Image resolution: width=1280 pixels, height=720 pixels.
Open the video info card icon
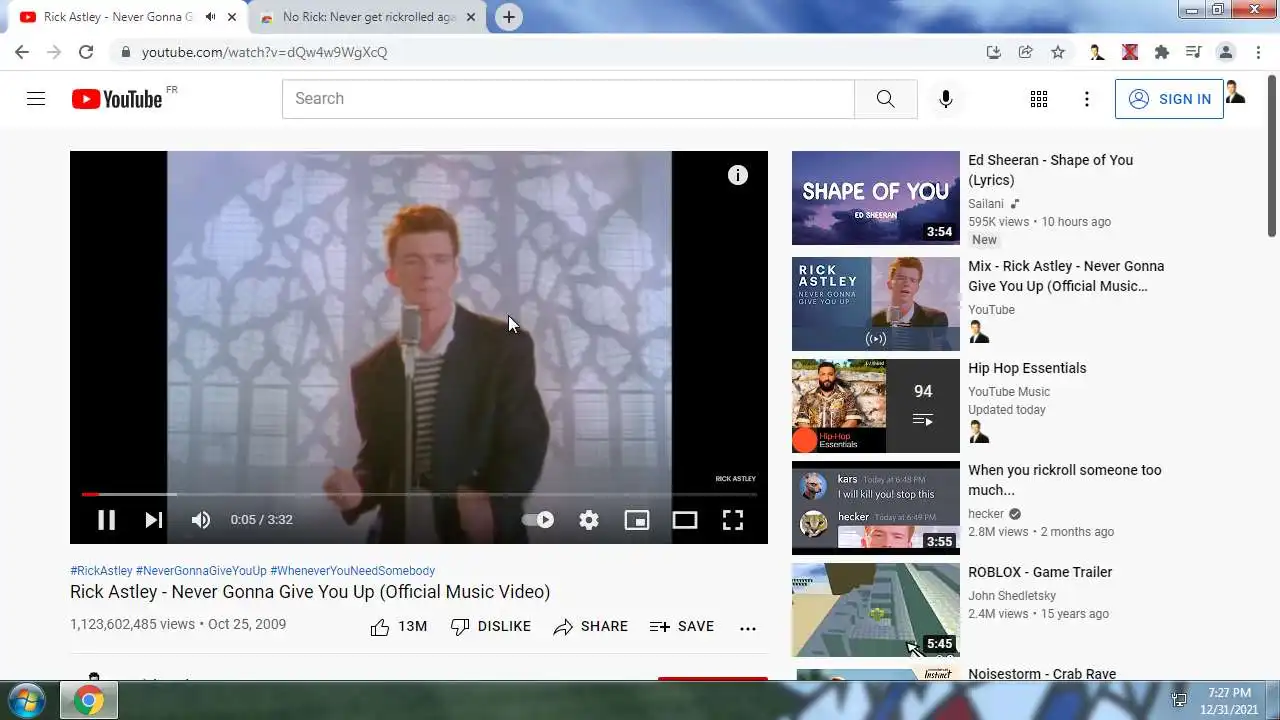pyautogui.click(x=738, y=175)
